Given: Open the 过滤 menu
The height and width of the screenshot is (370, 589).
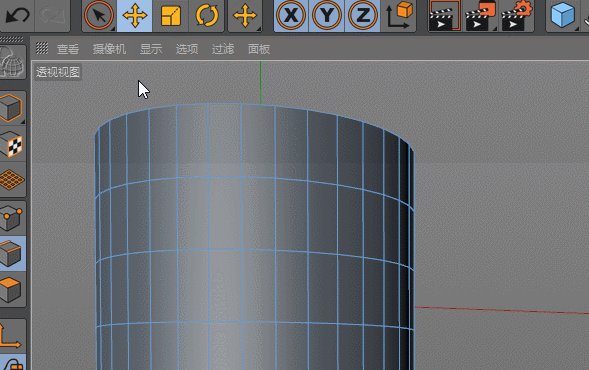Looking at the screenshot, I should coord(223,49).
